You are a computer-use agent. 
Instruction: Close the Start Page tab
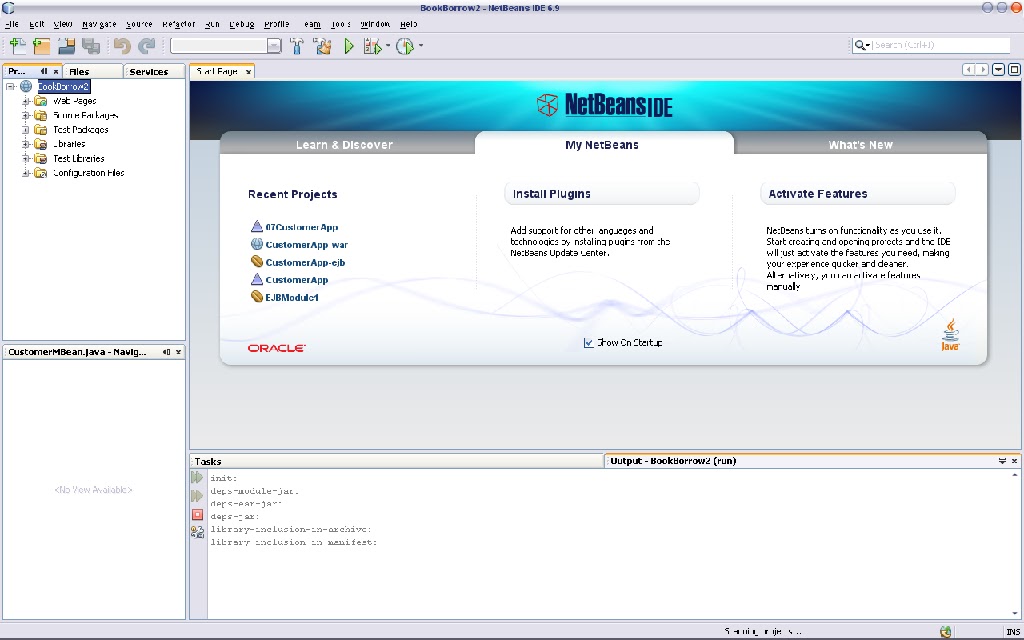[248, 72]
